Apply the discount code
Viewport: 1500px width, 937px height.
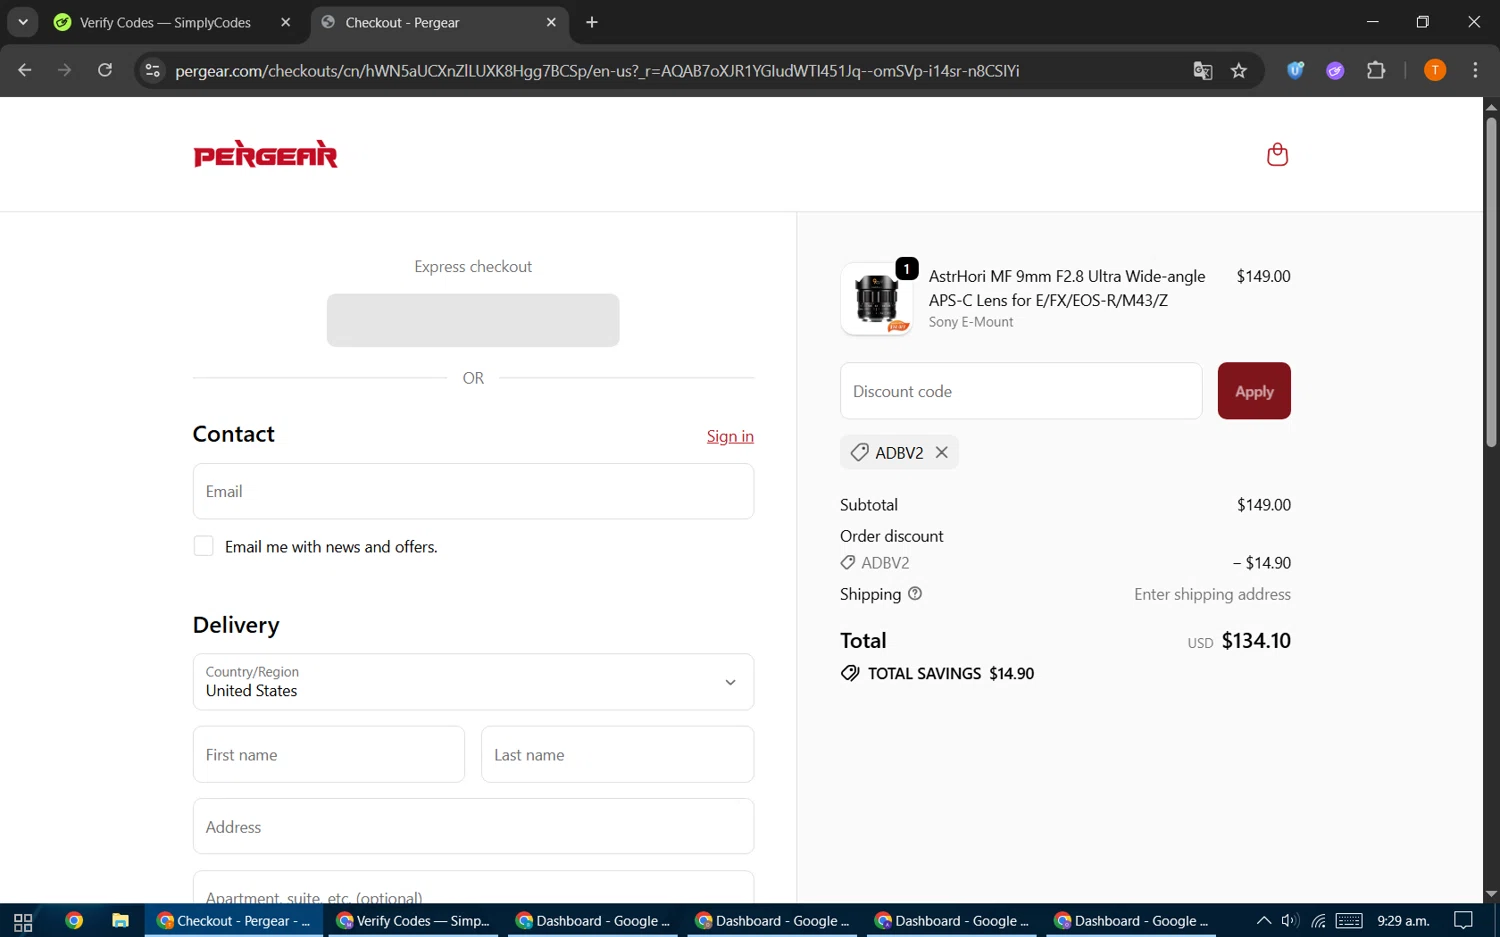(1254, 391)
